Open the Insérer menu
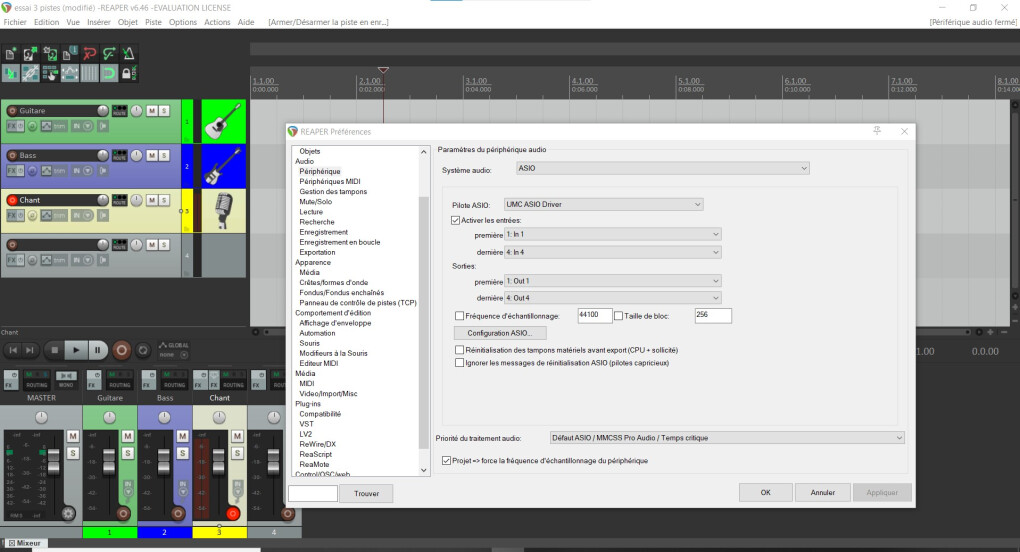The image size is (1020, 552). point(99,22)
